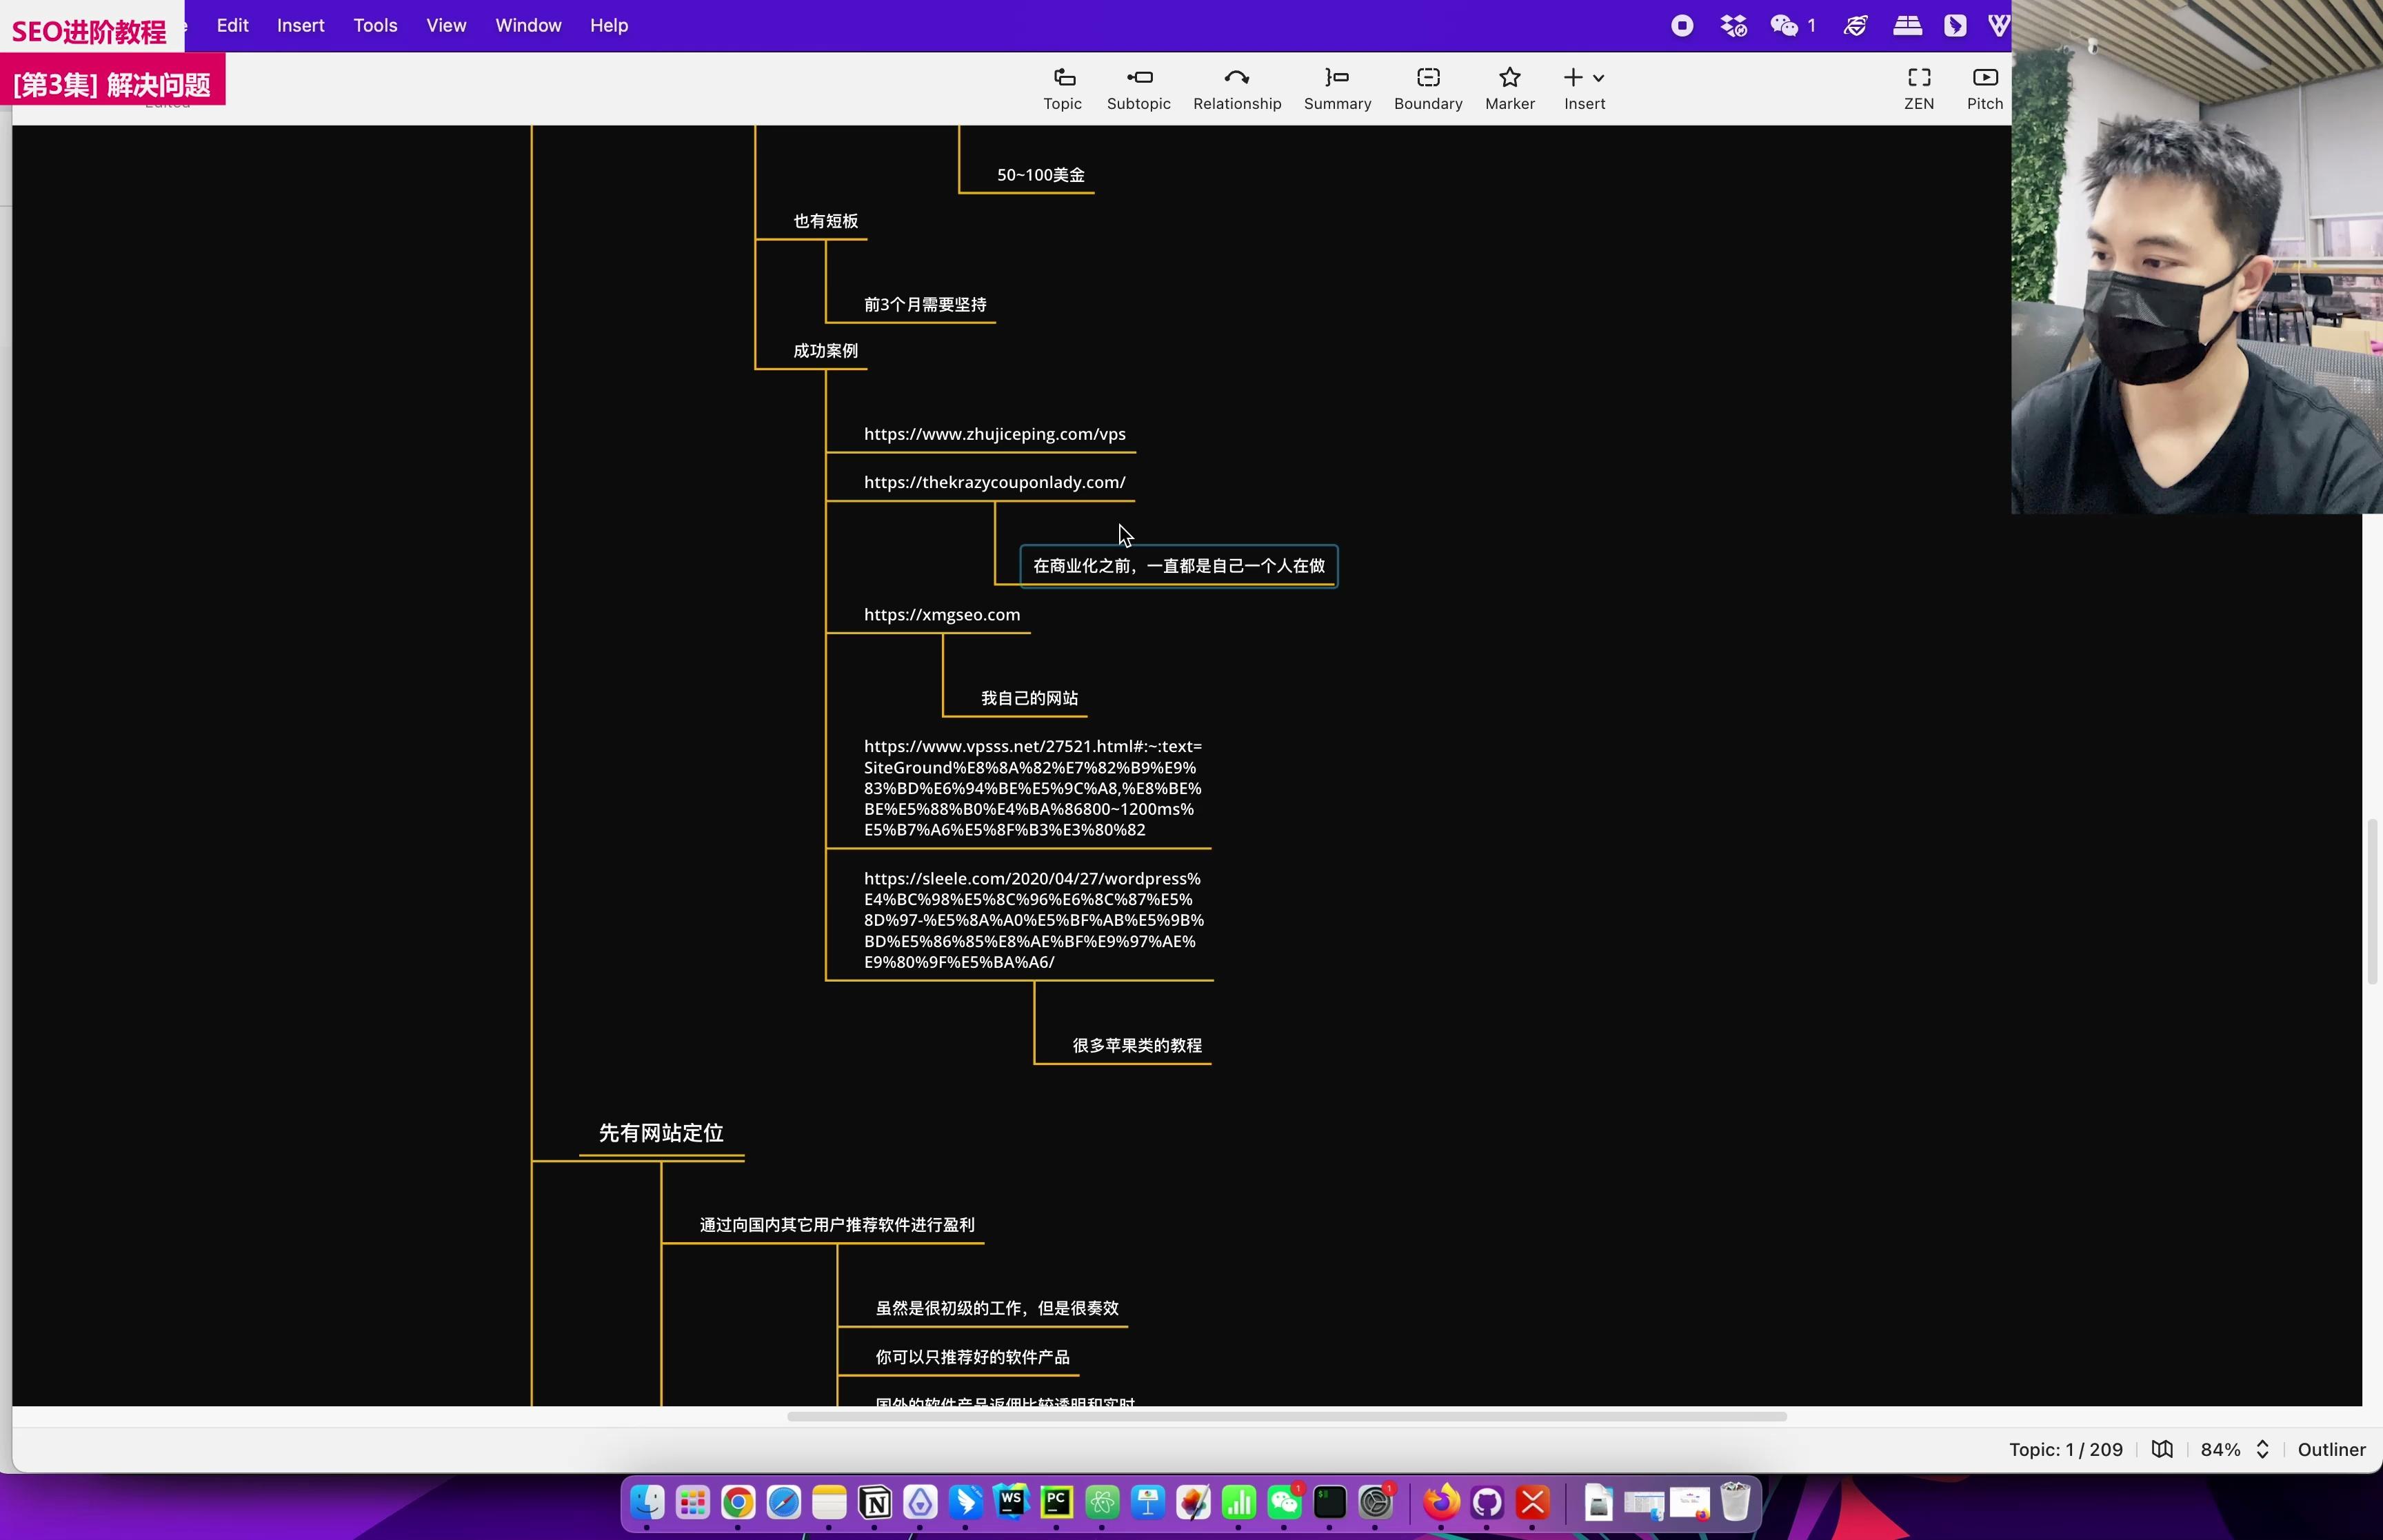Select the 成功案例 topic
Viewport: 2383px width, 1540px height.
tap(825, 351)
